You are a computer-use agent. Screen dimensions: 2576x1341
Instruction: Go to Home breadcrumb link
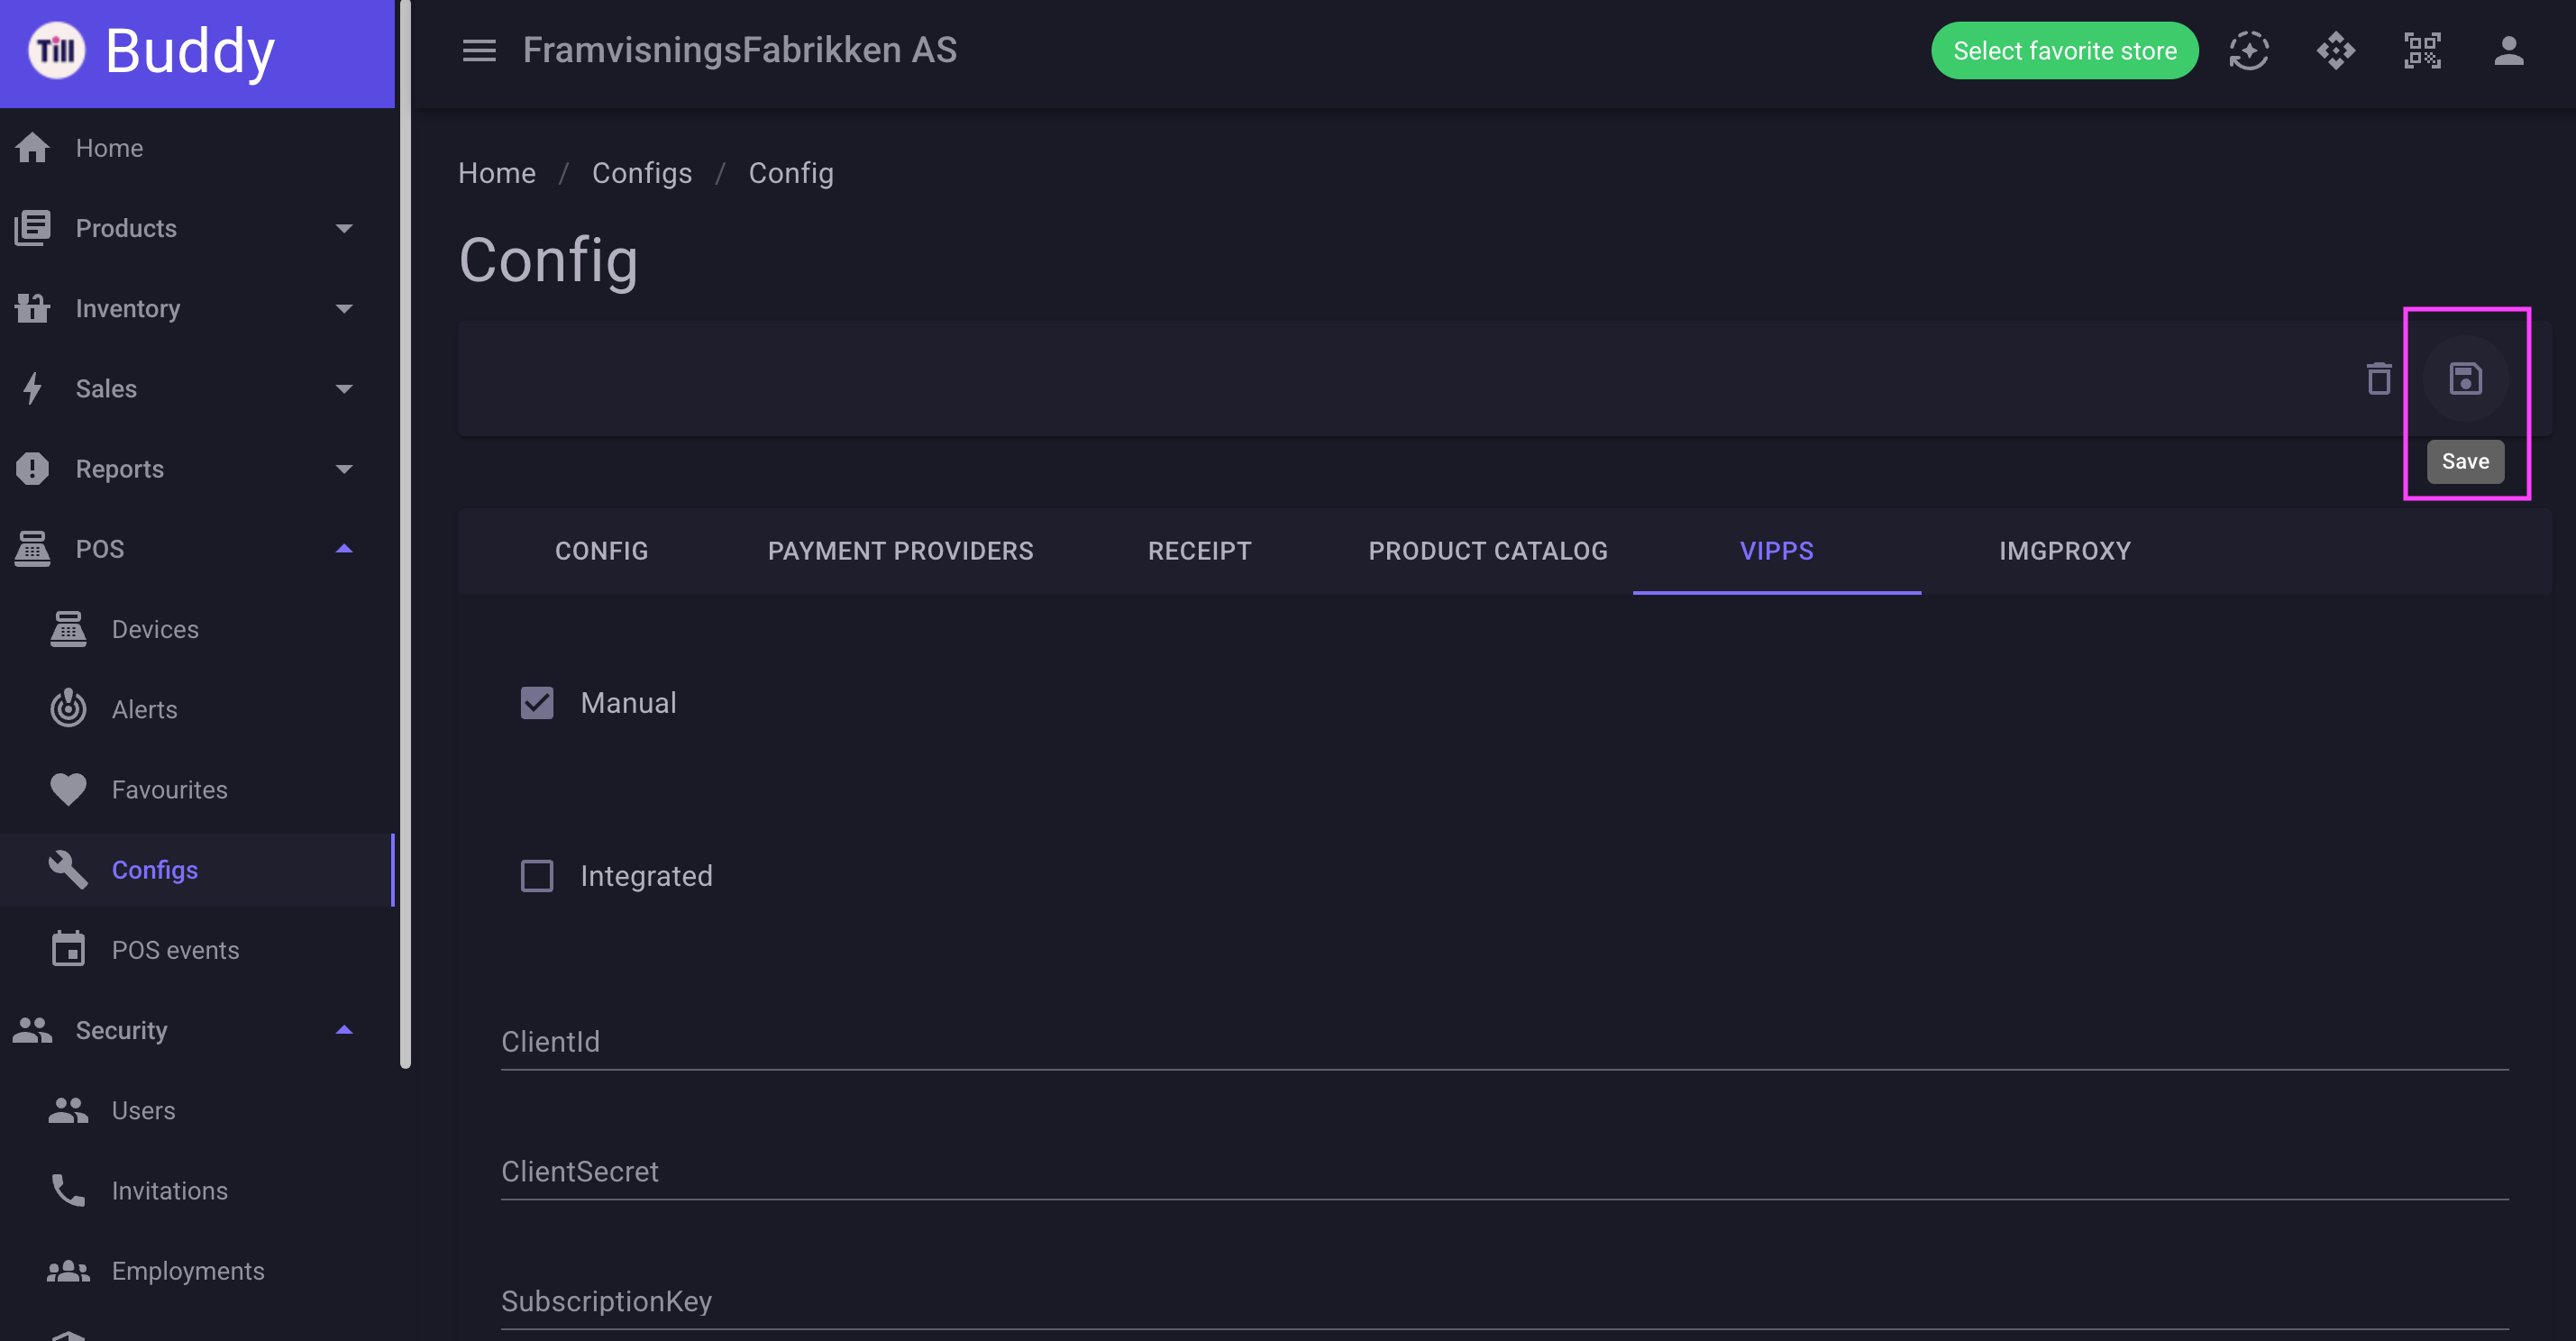click(497, 173)
